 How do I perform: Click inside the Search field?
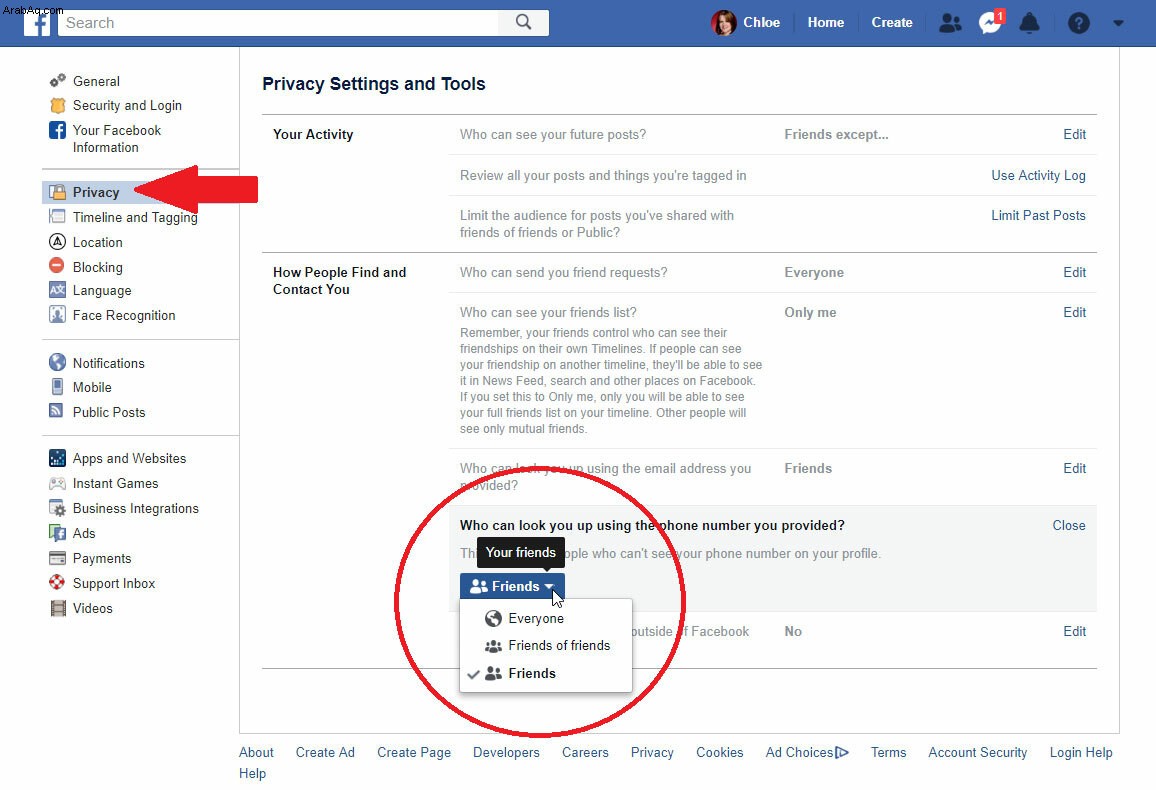(x=279, y=23)
